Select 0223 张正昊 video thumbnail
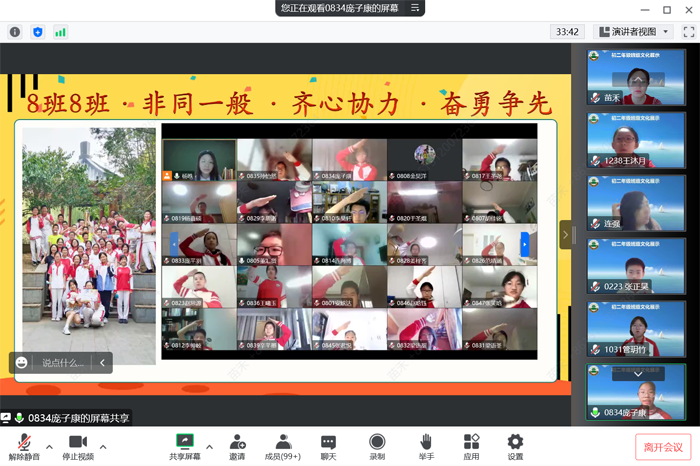This screenshot has height=466, width=700. point(636,266)
